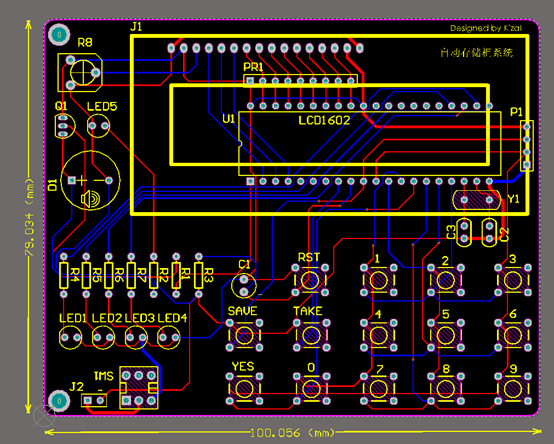The width and height of the screenshot is (554, 444).
Task: Select the LED5 footprint
Action: (x=99, y=126)
